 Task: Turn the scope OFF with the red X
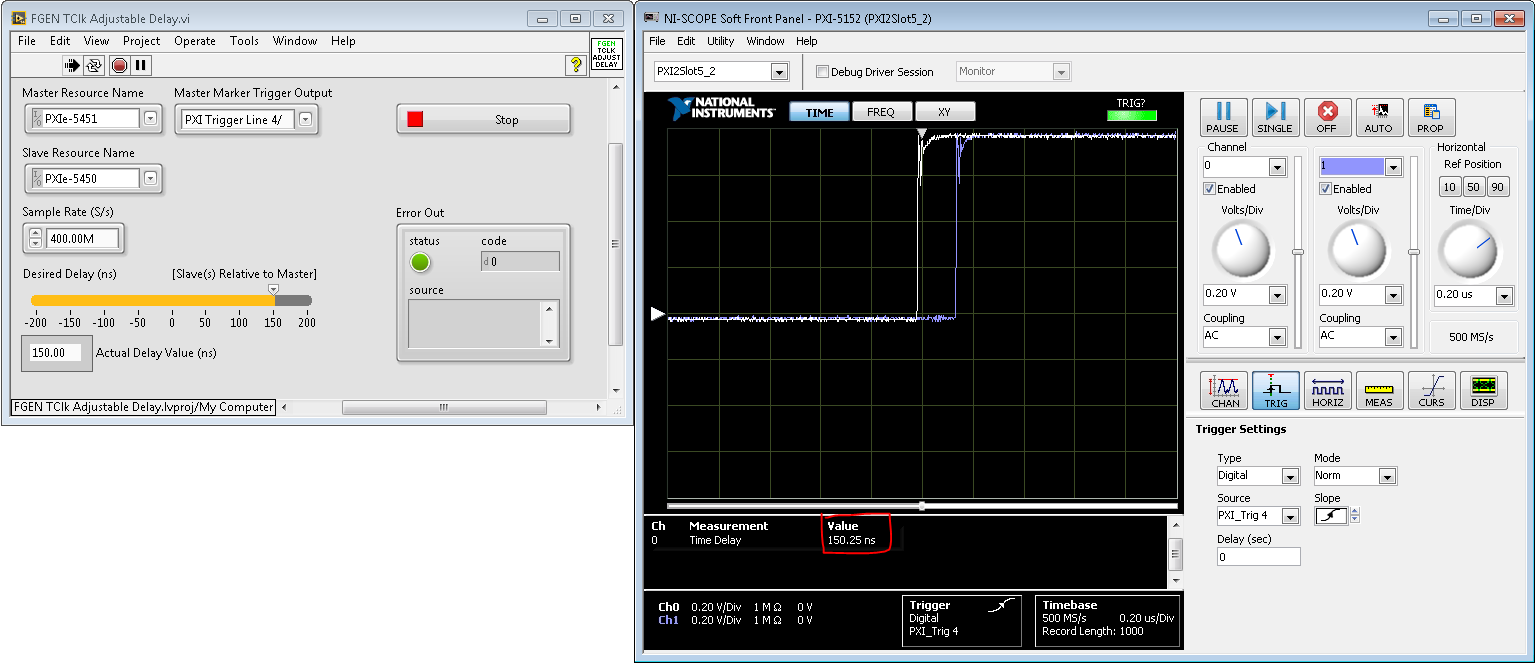point(1327,117)
